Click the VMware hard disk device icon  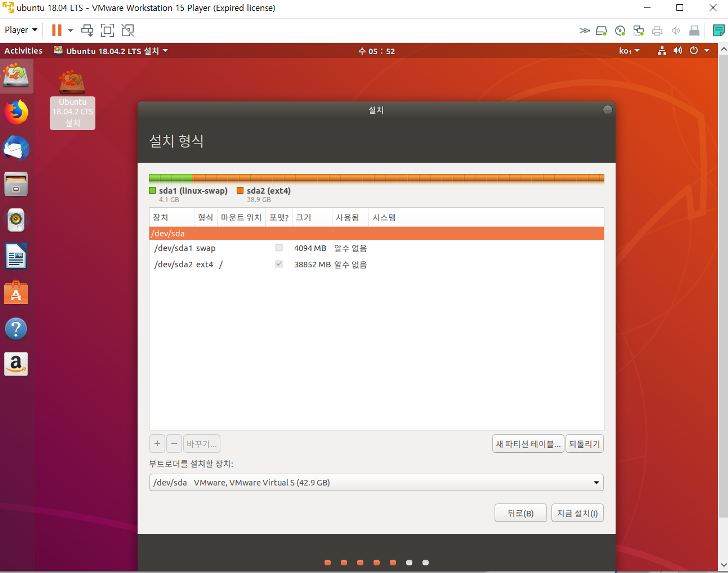point(602,31)
